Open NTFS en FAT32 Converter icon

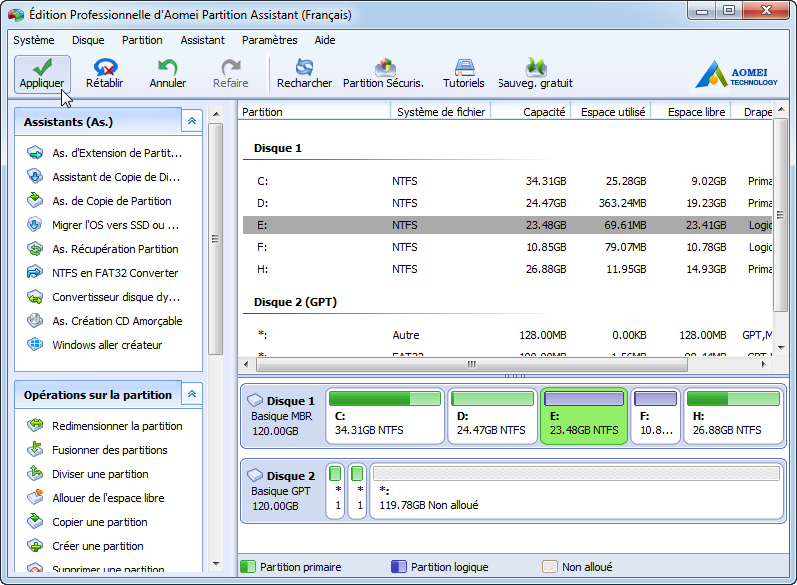(x=35, y=272)
